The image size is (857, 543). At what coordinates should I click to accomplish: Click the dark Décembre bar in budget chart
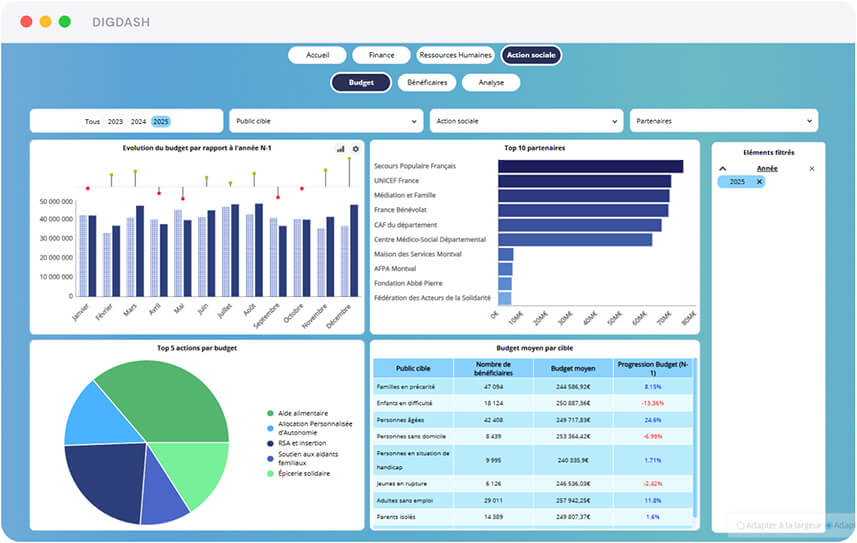coord(354,251)
